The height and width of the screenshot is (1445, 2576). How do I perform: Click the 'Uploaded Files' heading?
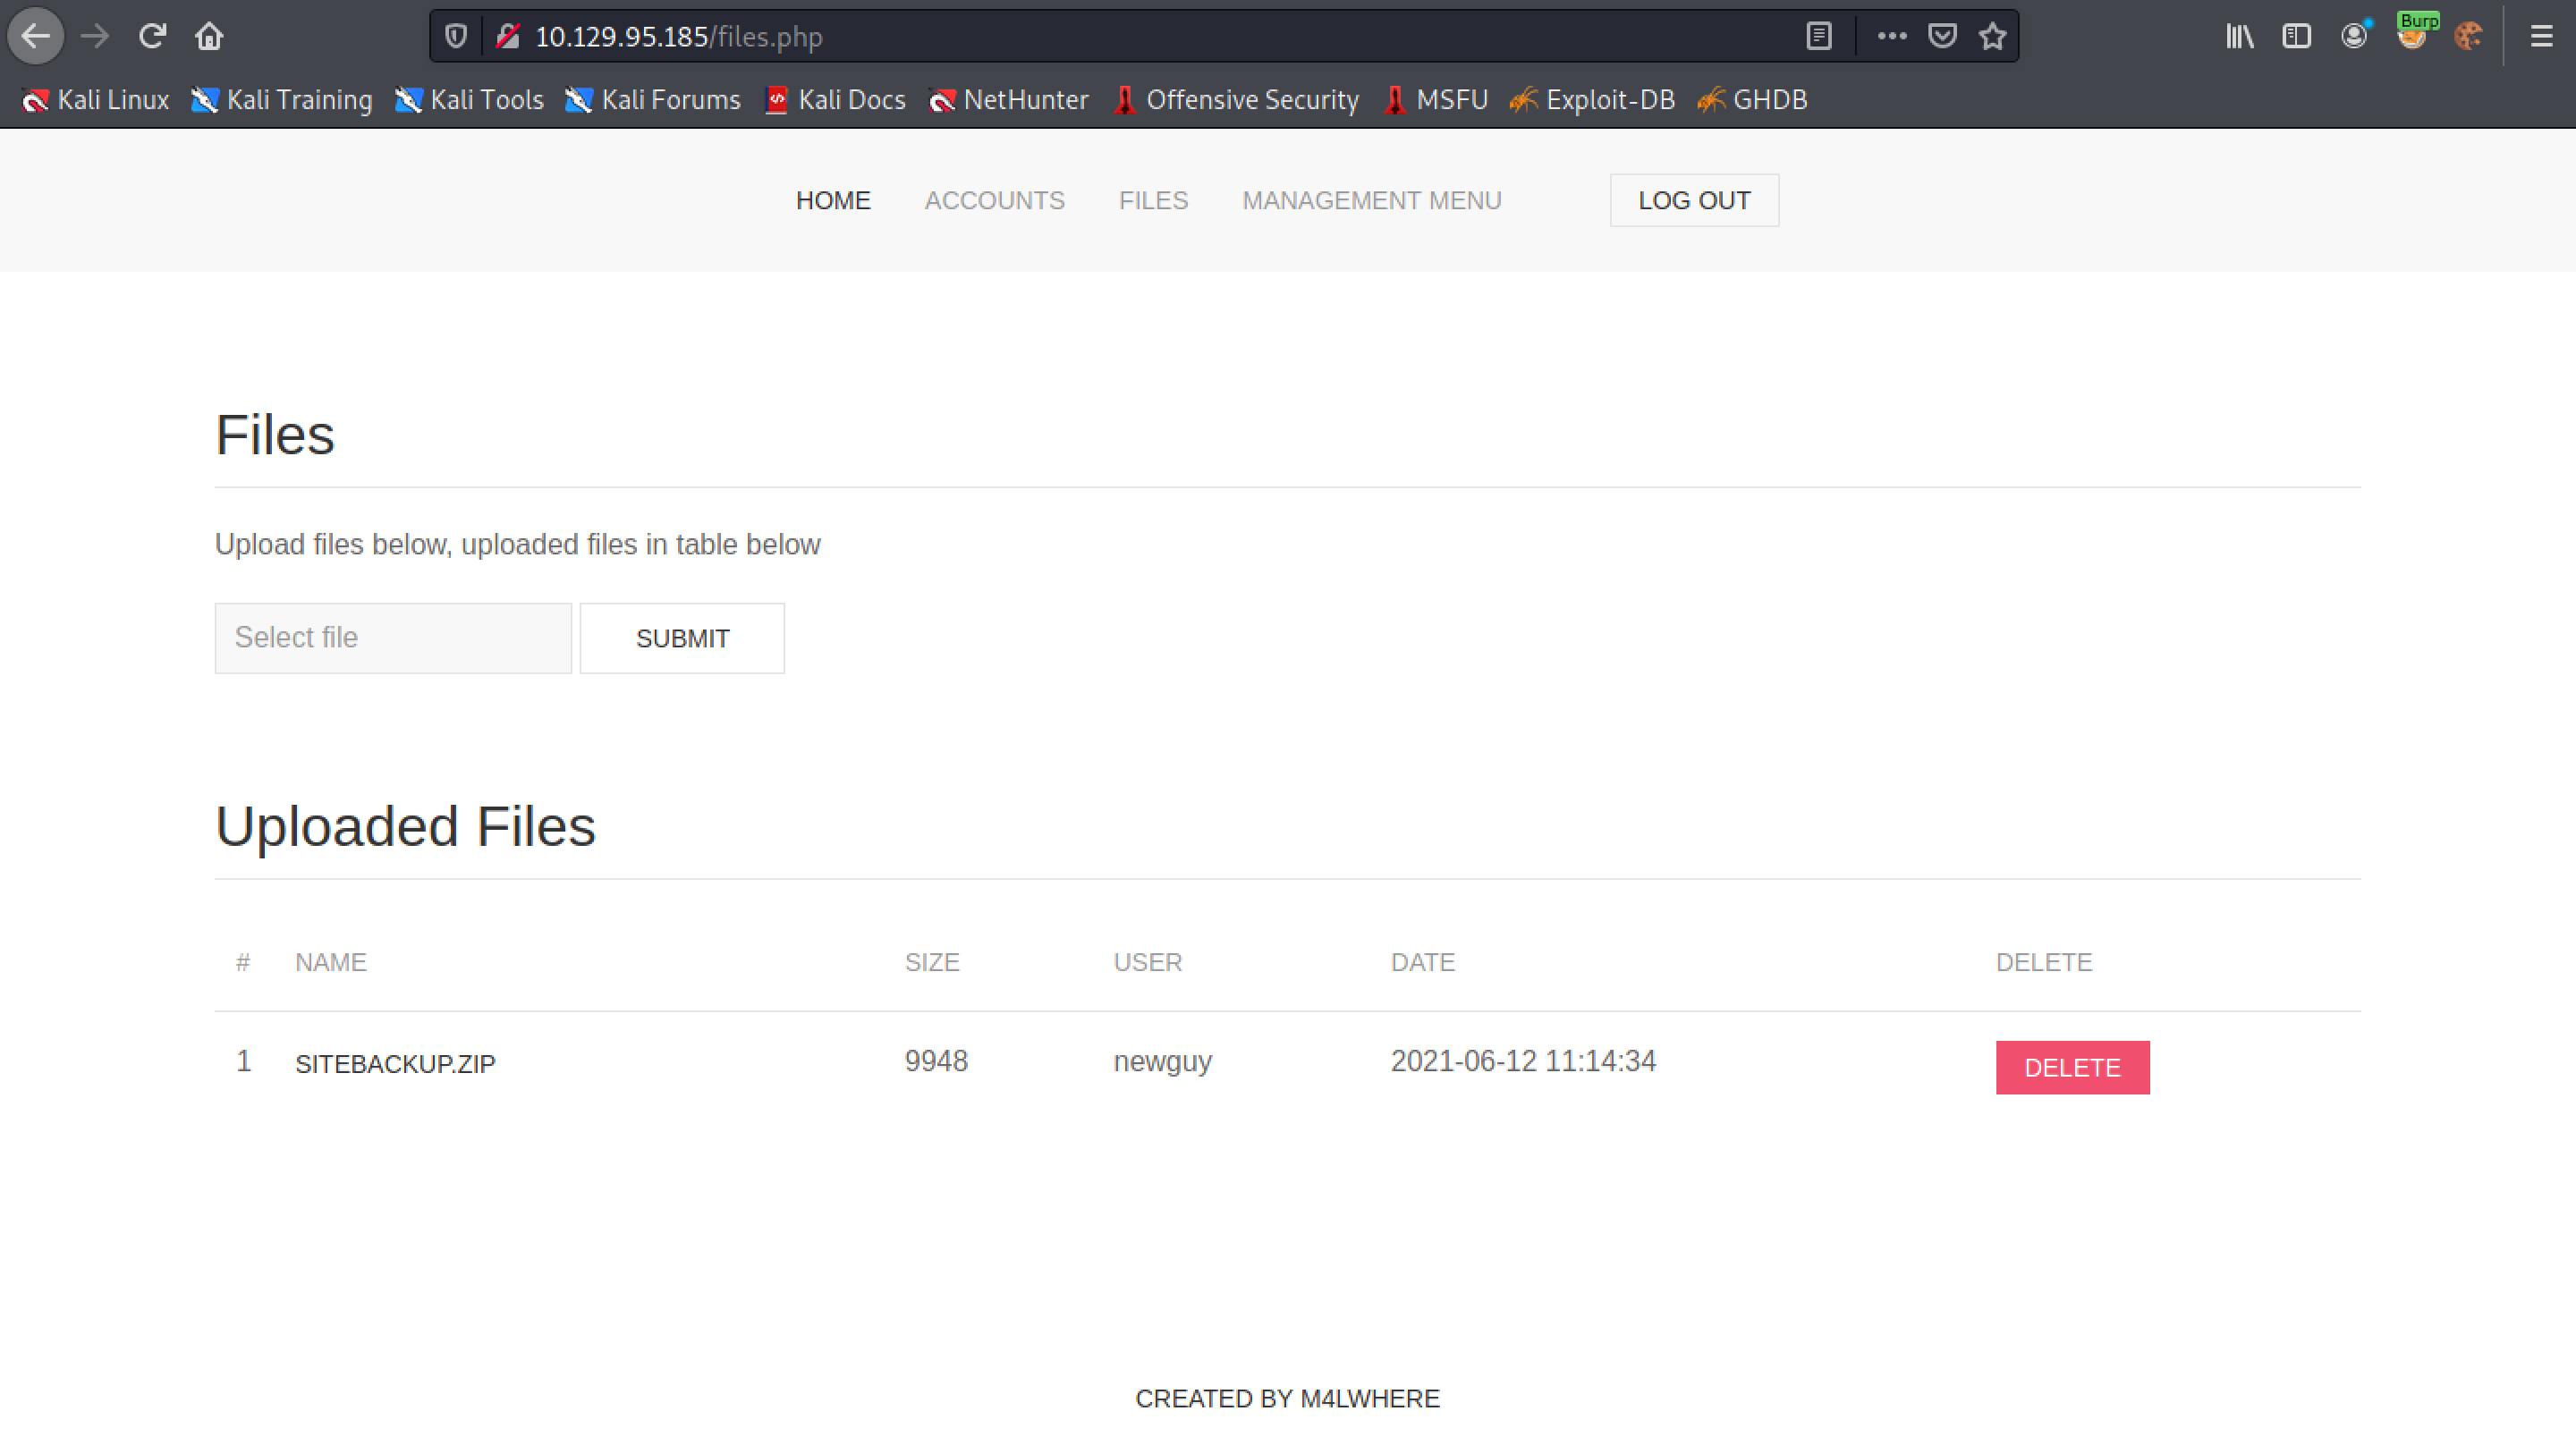click(x=405, y=826)
